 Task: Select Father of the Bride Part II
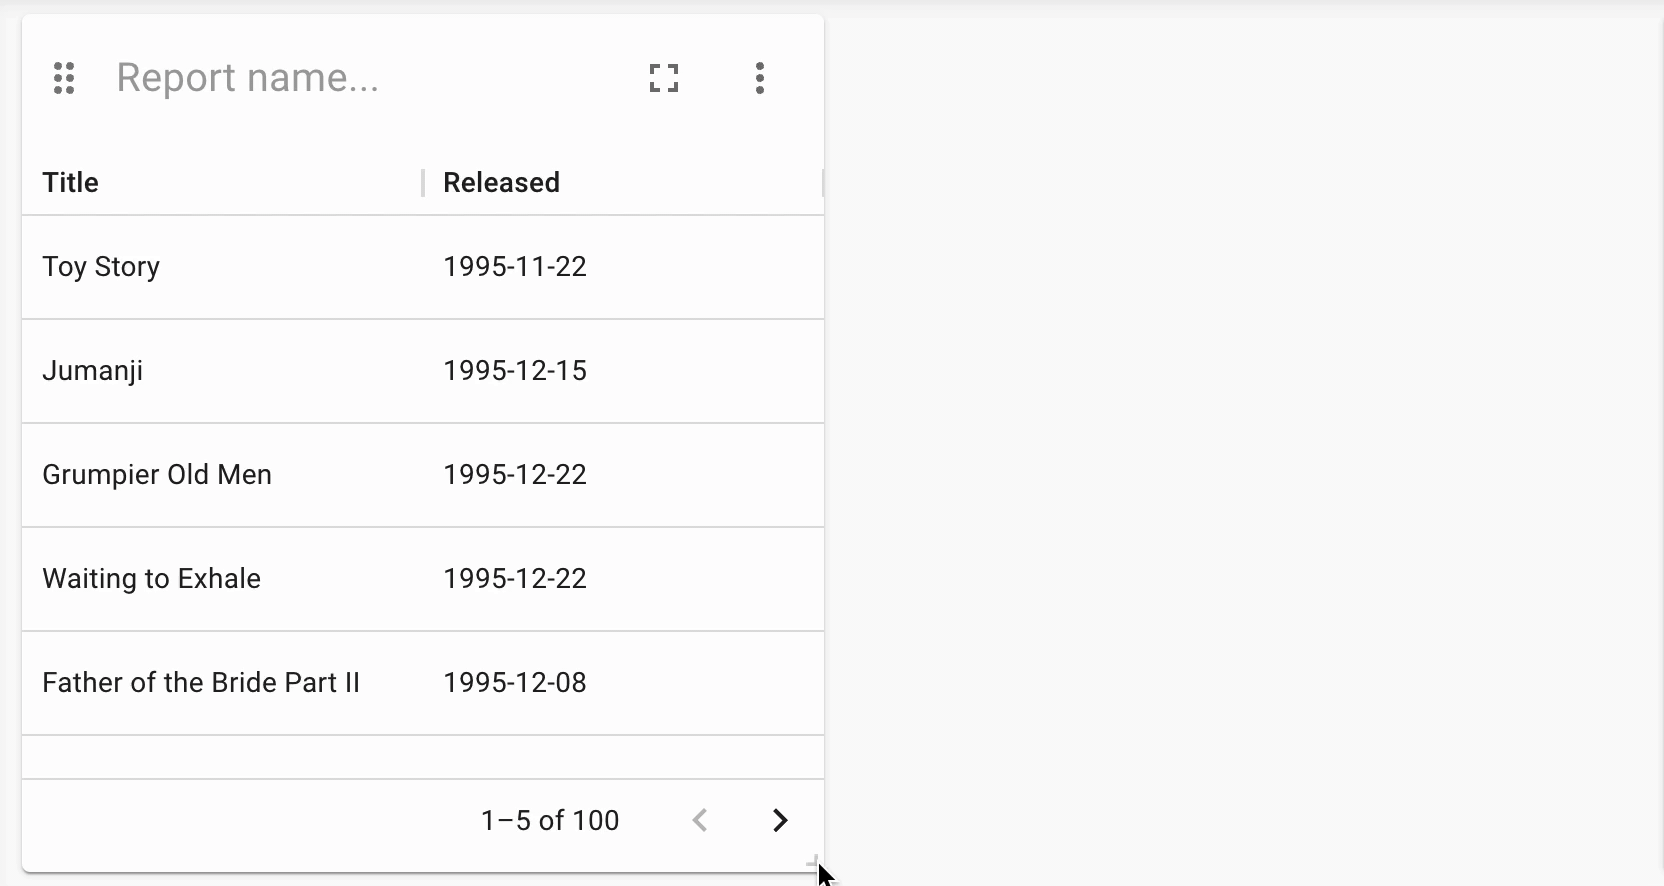[200, 683]
